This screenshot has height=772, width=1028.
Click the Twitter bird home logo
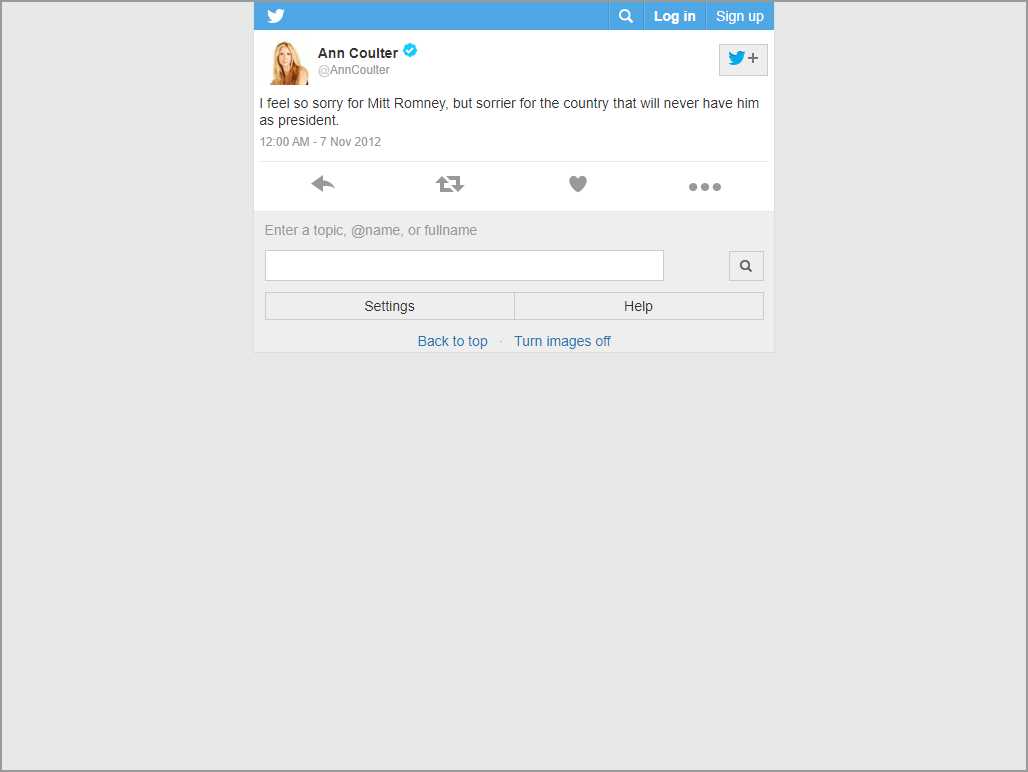point(276,16)
